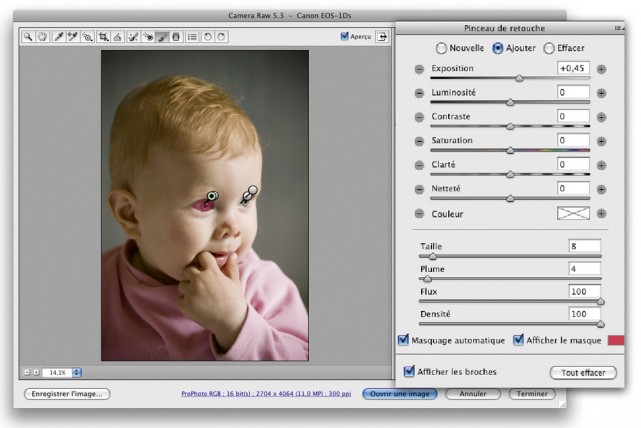641x428 pixels.
Task: Open the Camera Raw preferences list icon
Action: (192, 37)
